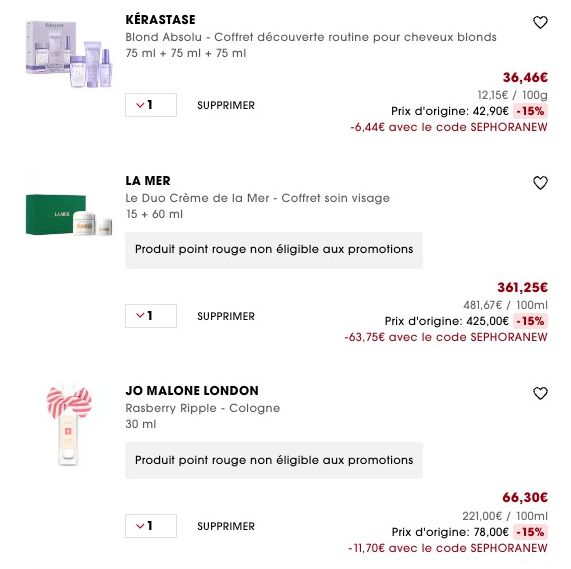Open Le Duo Crème de la Mer title
Viewport: 571px width, 569px height.
(257, 198)
